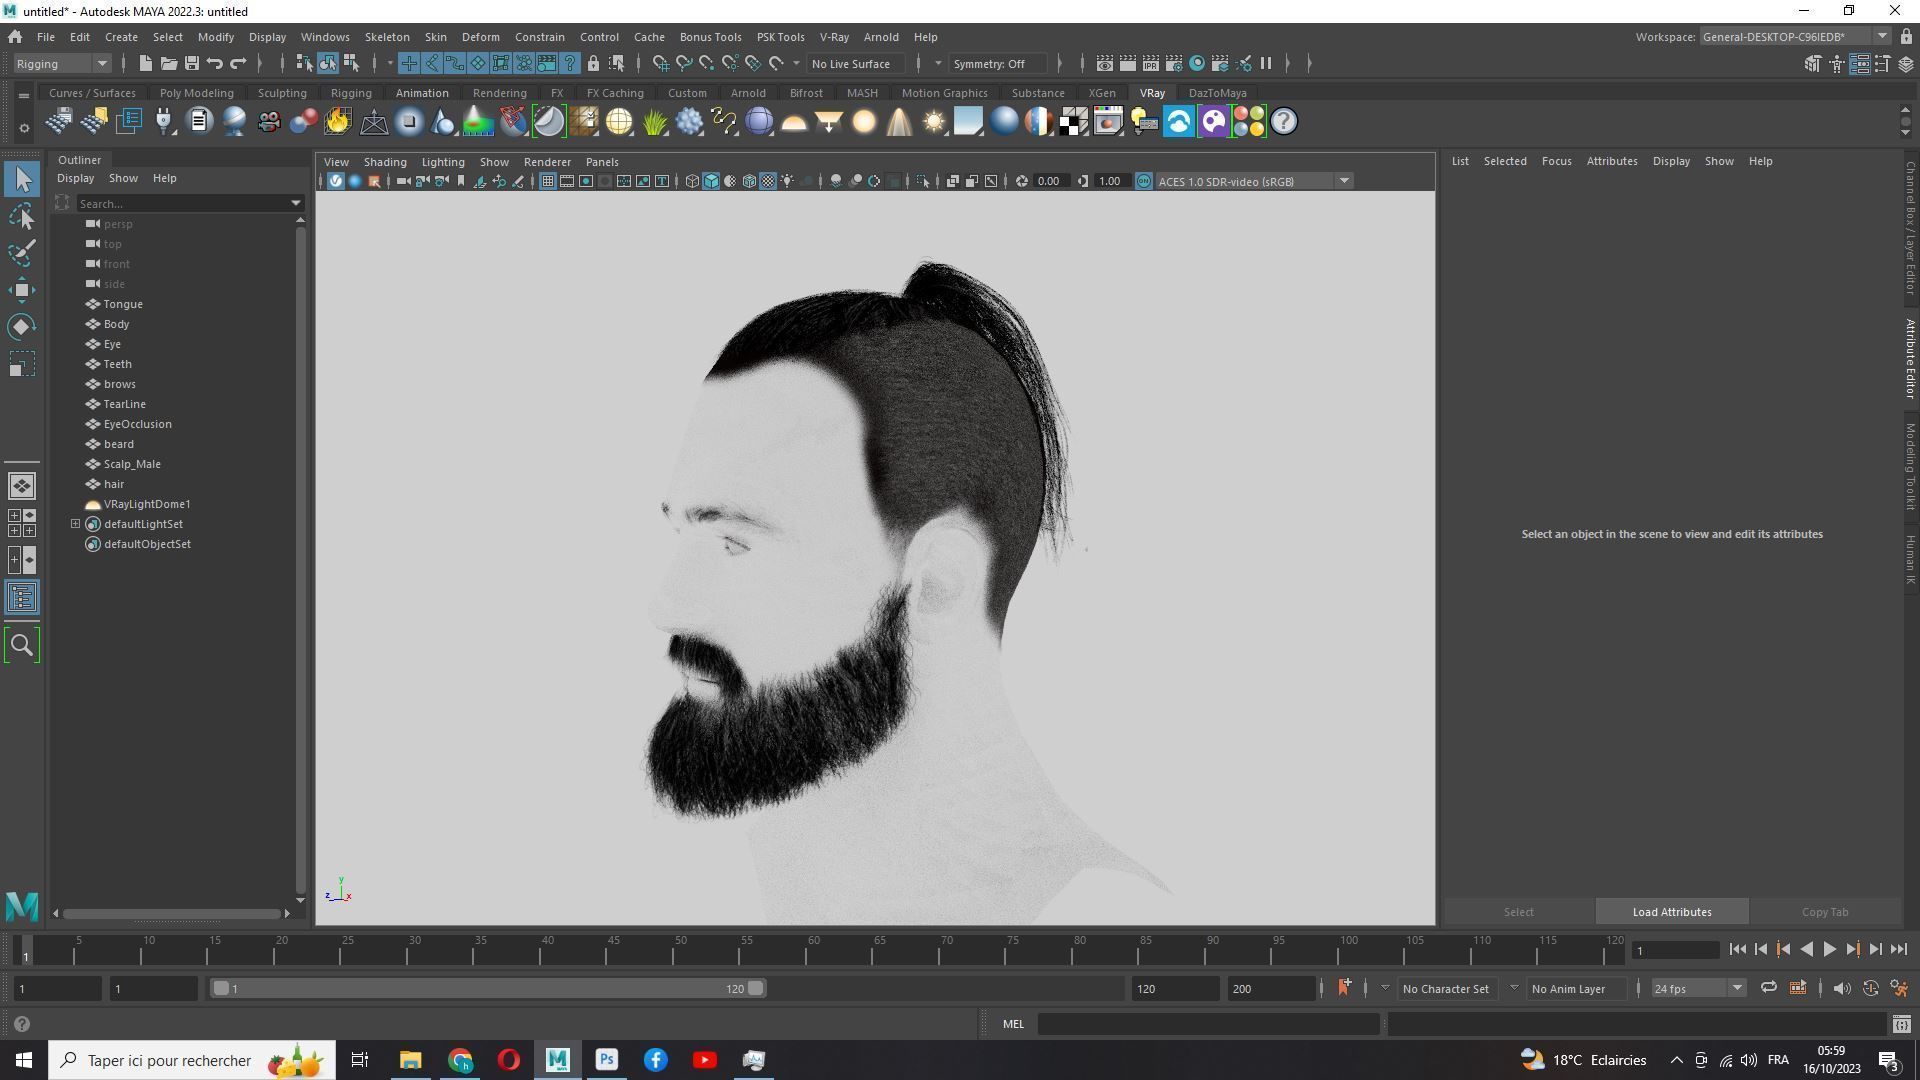This screenshot has height=1080, width=1920.
Task: Click the IPR render icon in status line
Action: pyautogui.click(x=1151, y=64)
